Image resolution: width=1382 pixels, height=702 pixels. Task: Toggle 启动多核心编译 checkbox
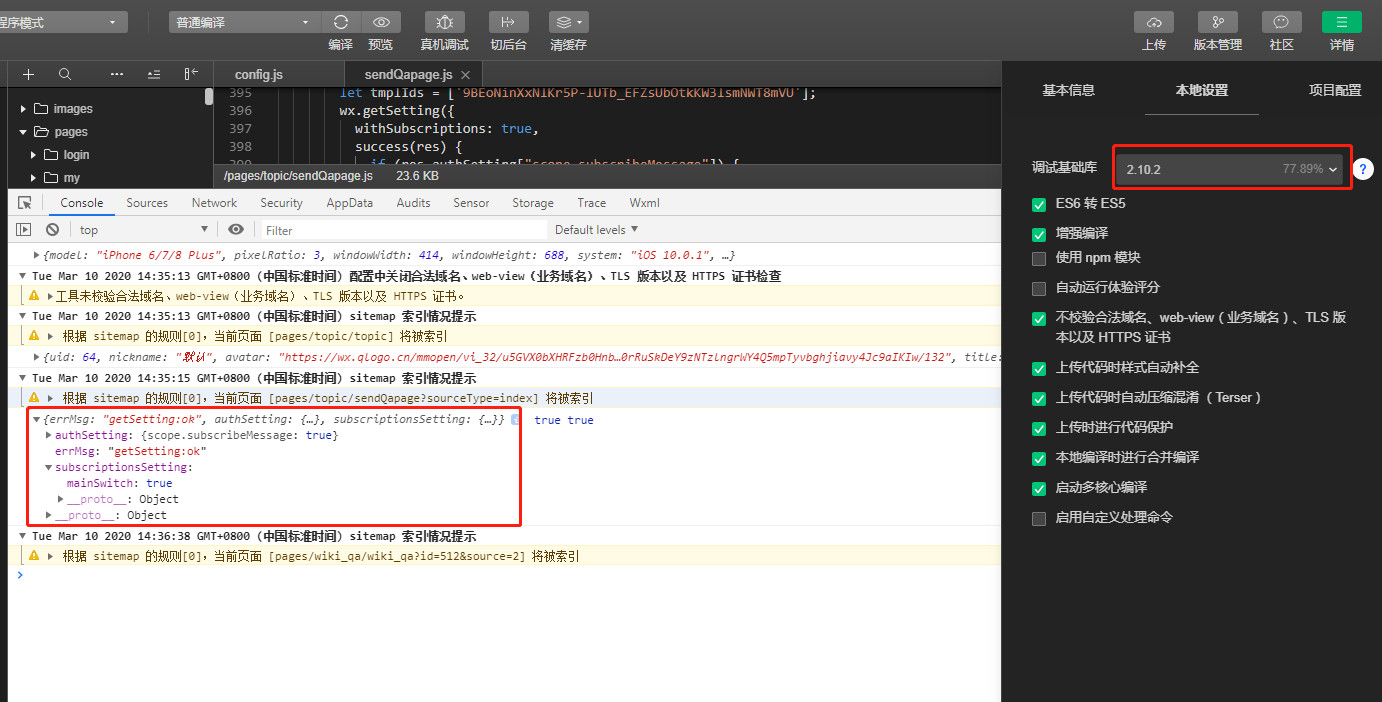point(1039,488)
